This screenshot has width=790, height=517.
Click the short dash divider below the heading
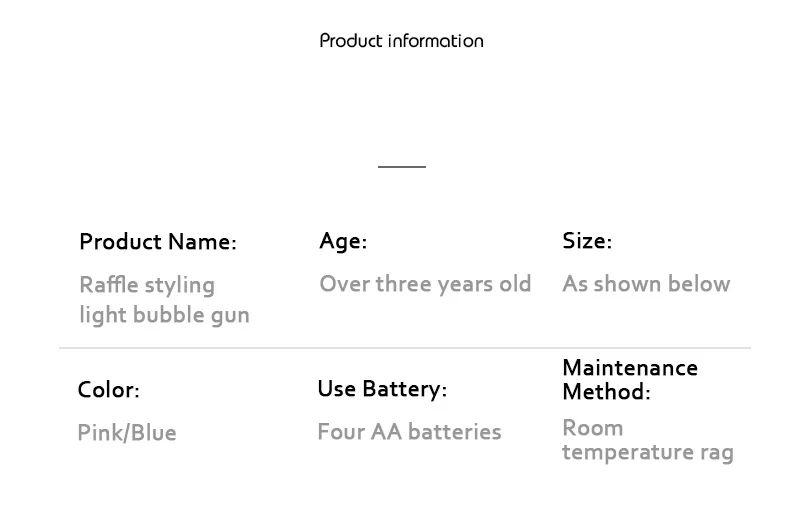[401, 166]
